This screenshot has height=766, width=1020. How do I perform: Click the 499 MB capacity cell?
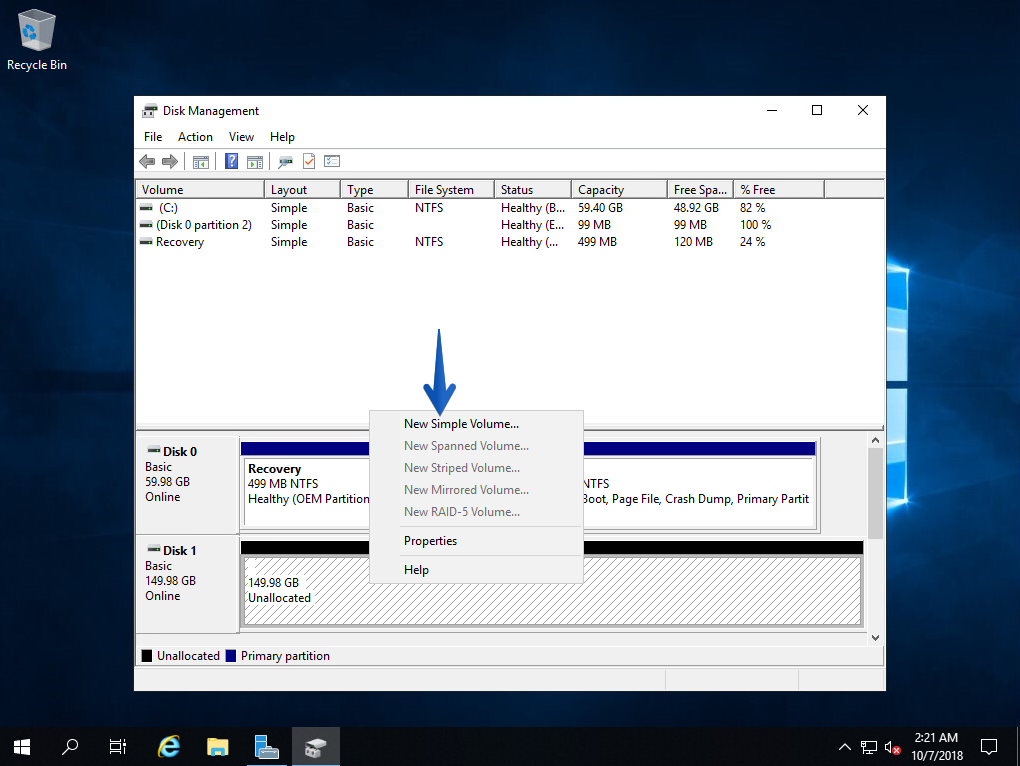(597, 241)
